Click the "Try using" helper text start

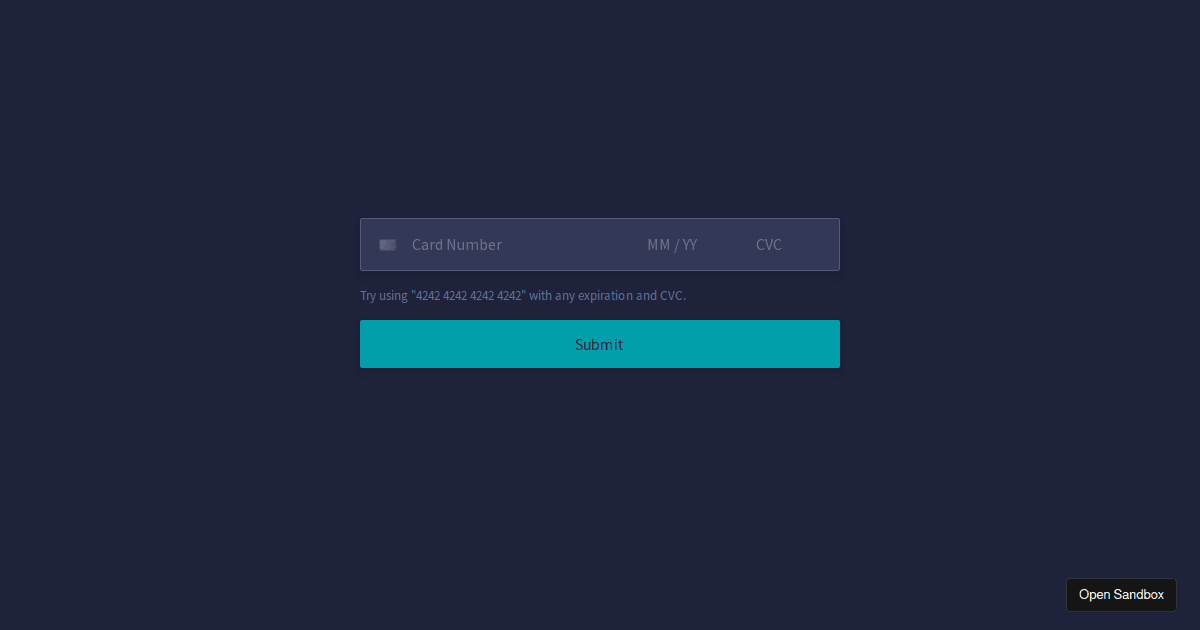pos(384,296)
